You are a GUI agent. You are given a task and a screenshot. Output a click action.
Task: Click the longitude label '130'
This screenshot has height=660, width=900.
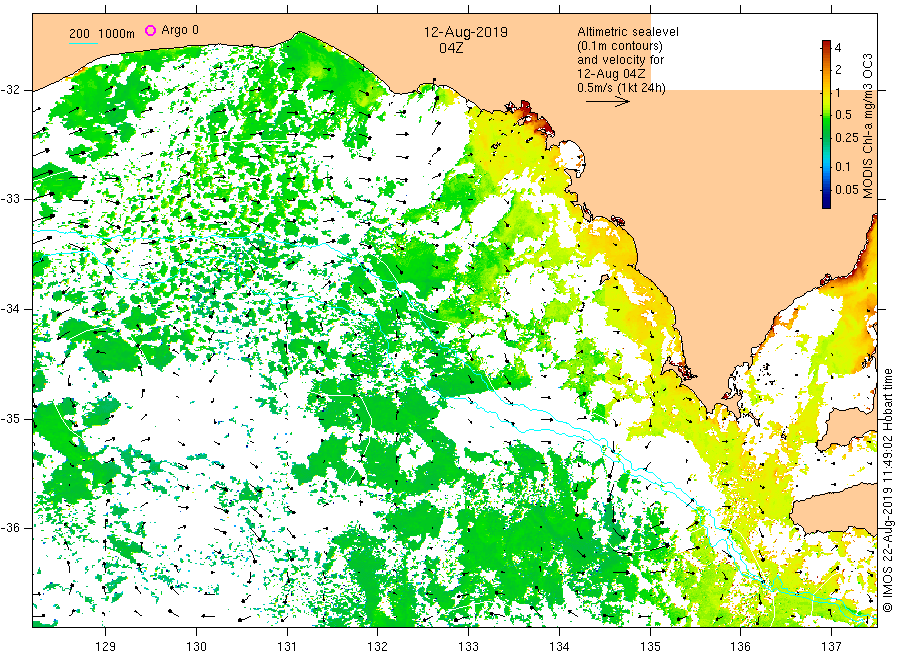[196, 647]
